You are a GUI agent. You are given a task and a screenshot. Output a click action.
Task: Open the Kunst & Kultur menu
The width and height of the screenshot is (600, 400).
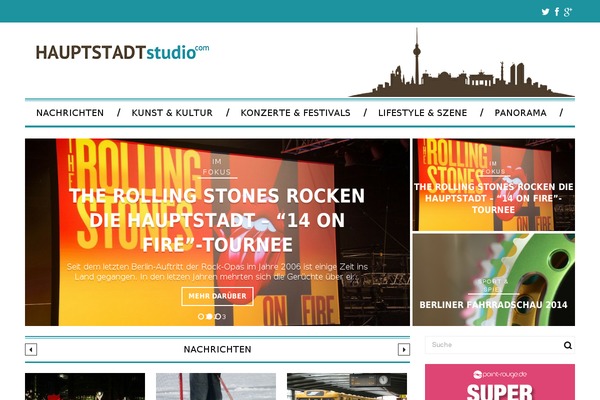click(x=172, y=113)
